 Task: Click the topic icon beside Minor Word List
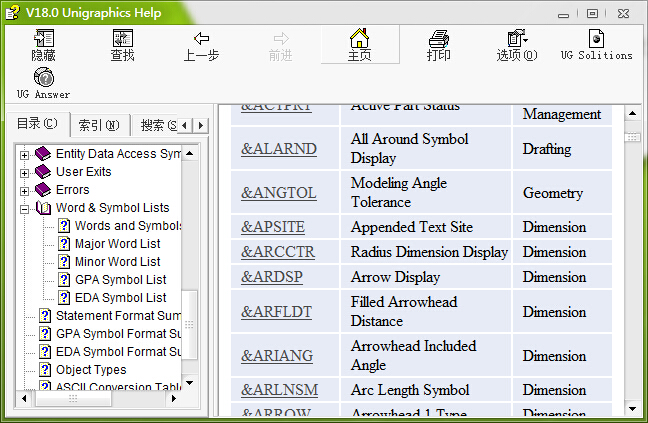64,261
